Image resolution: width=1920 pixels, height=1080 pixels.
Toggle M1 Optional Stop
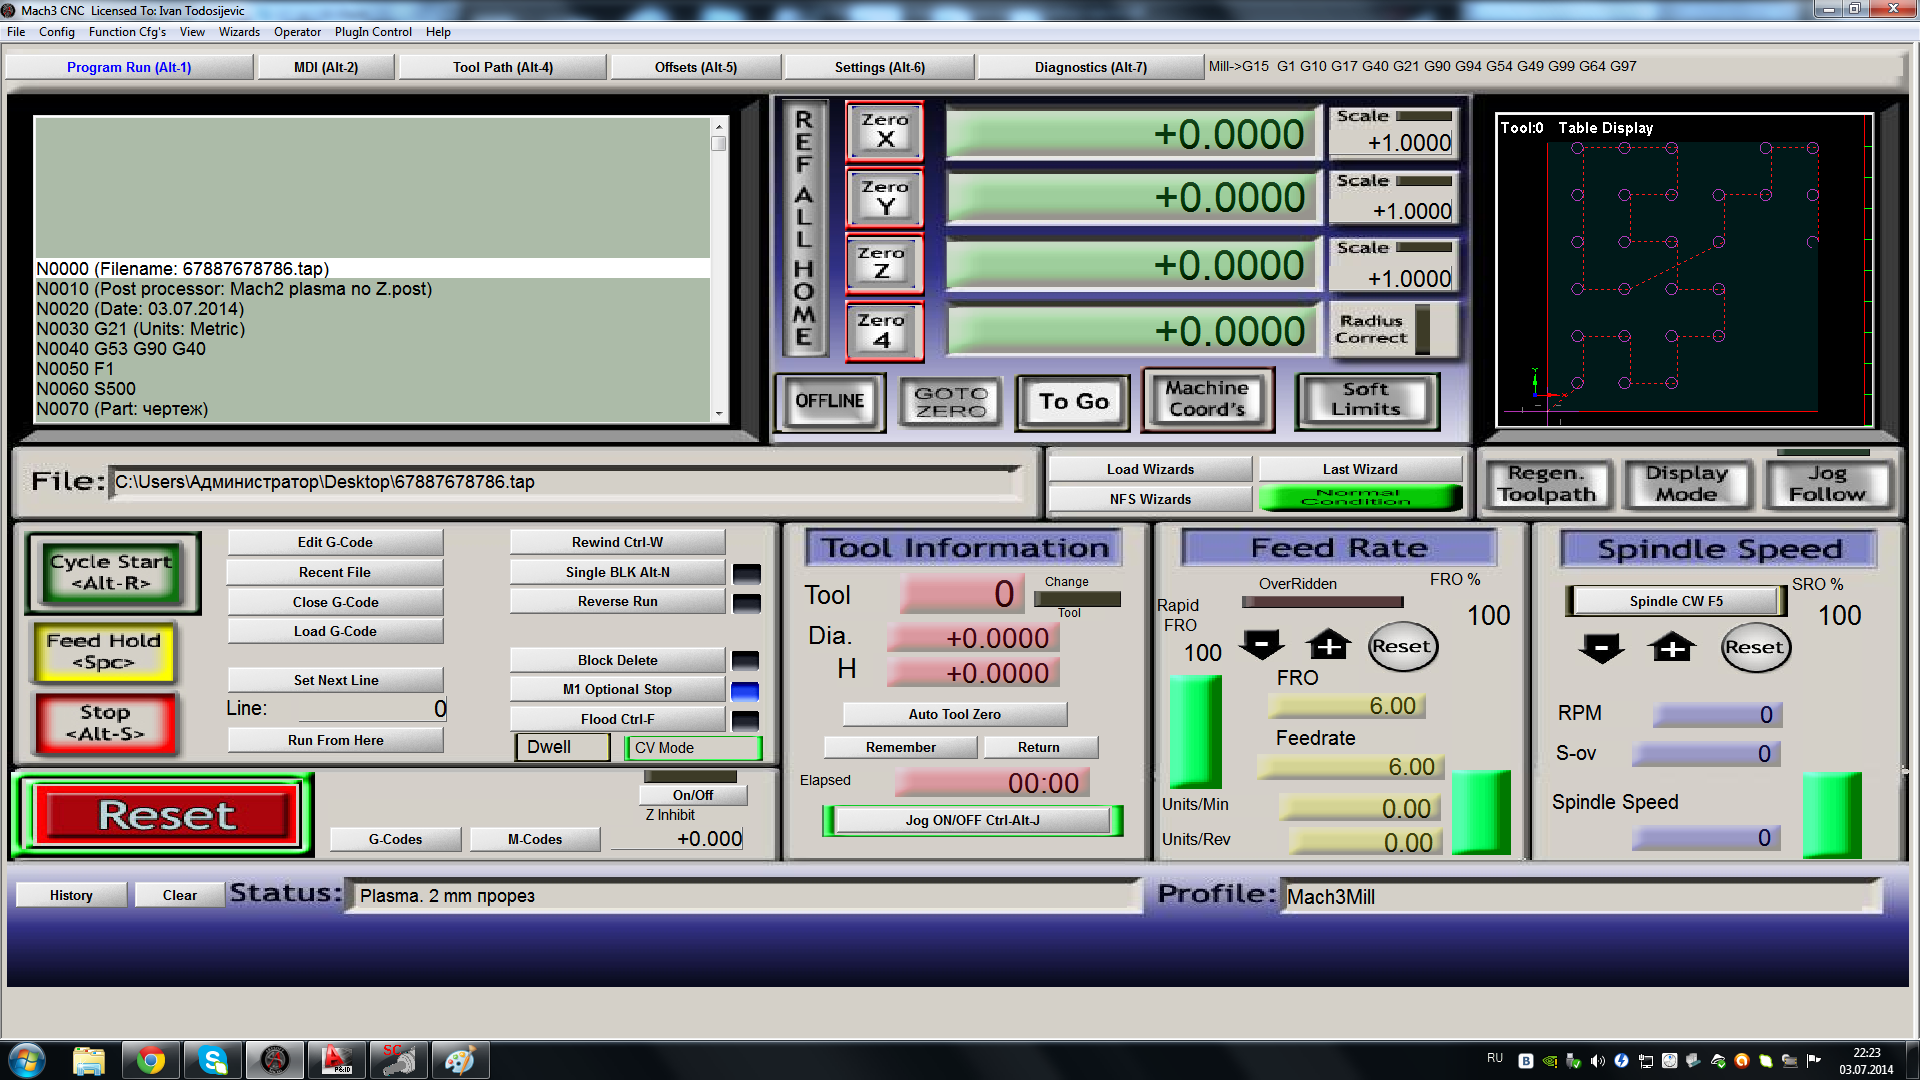click(x=617, y=690)
